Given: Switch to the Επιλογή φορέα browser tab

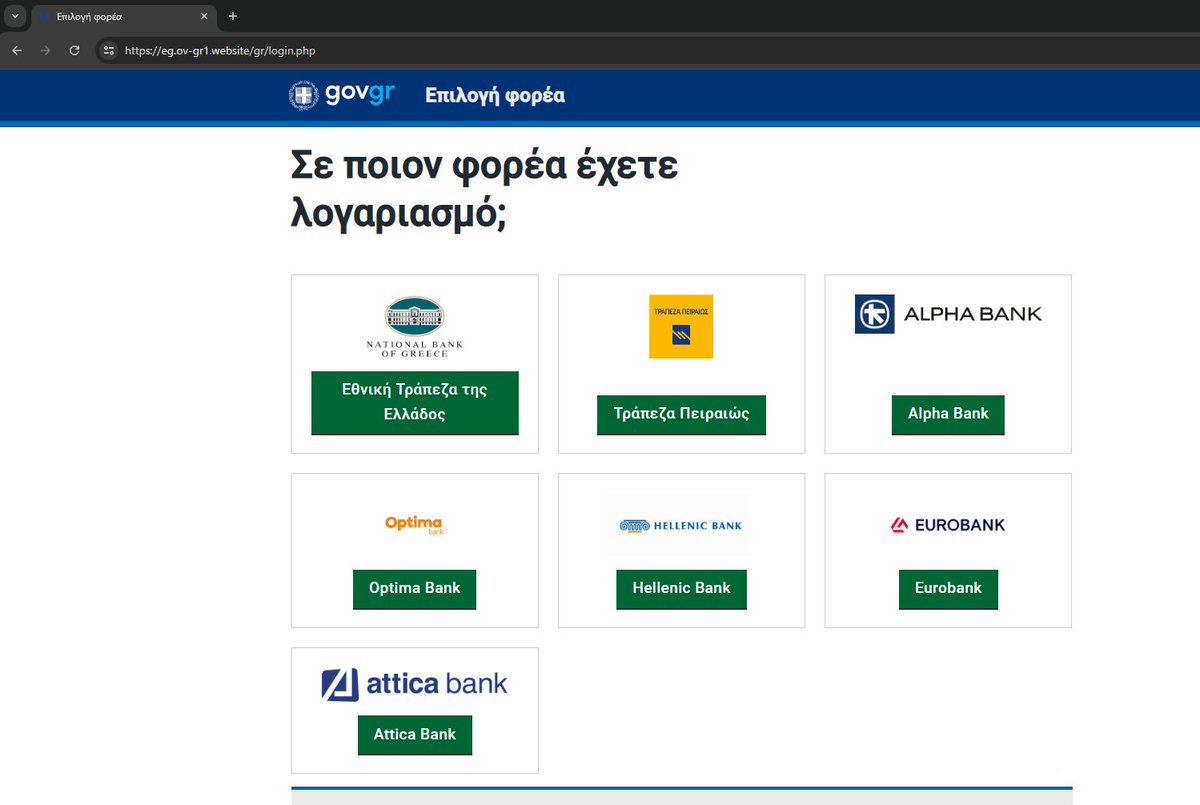Looking at the screenshot, I should coord(120,16).
